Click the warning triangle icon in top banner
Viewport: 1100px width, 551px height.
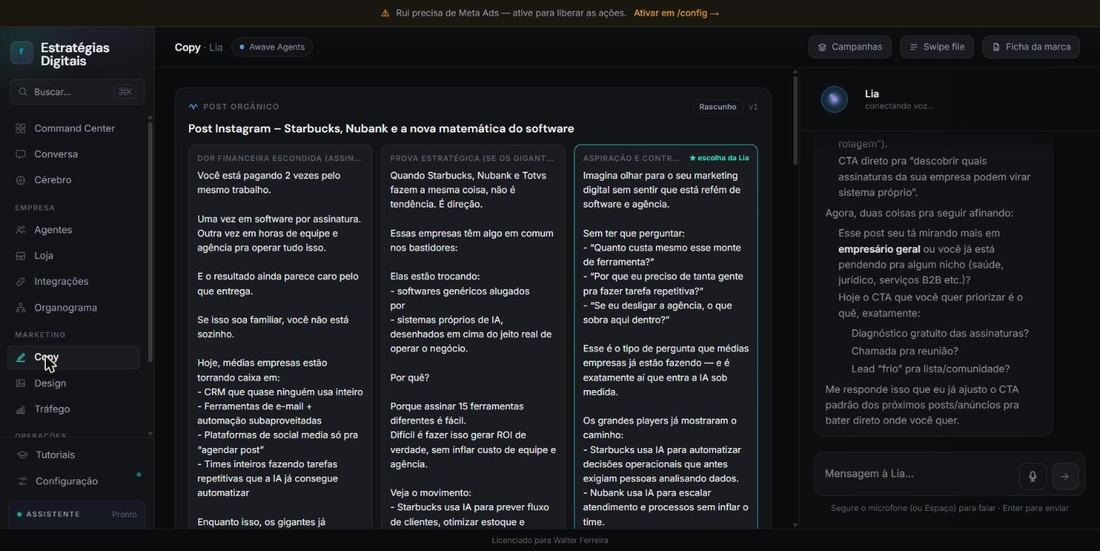pos(385,13)
